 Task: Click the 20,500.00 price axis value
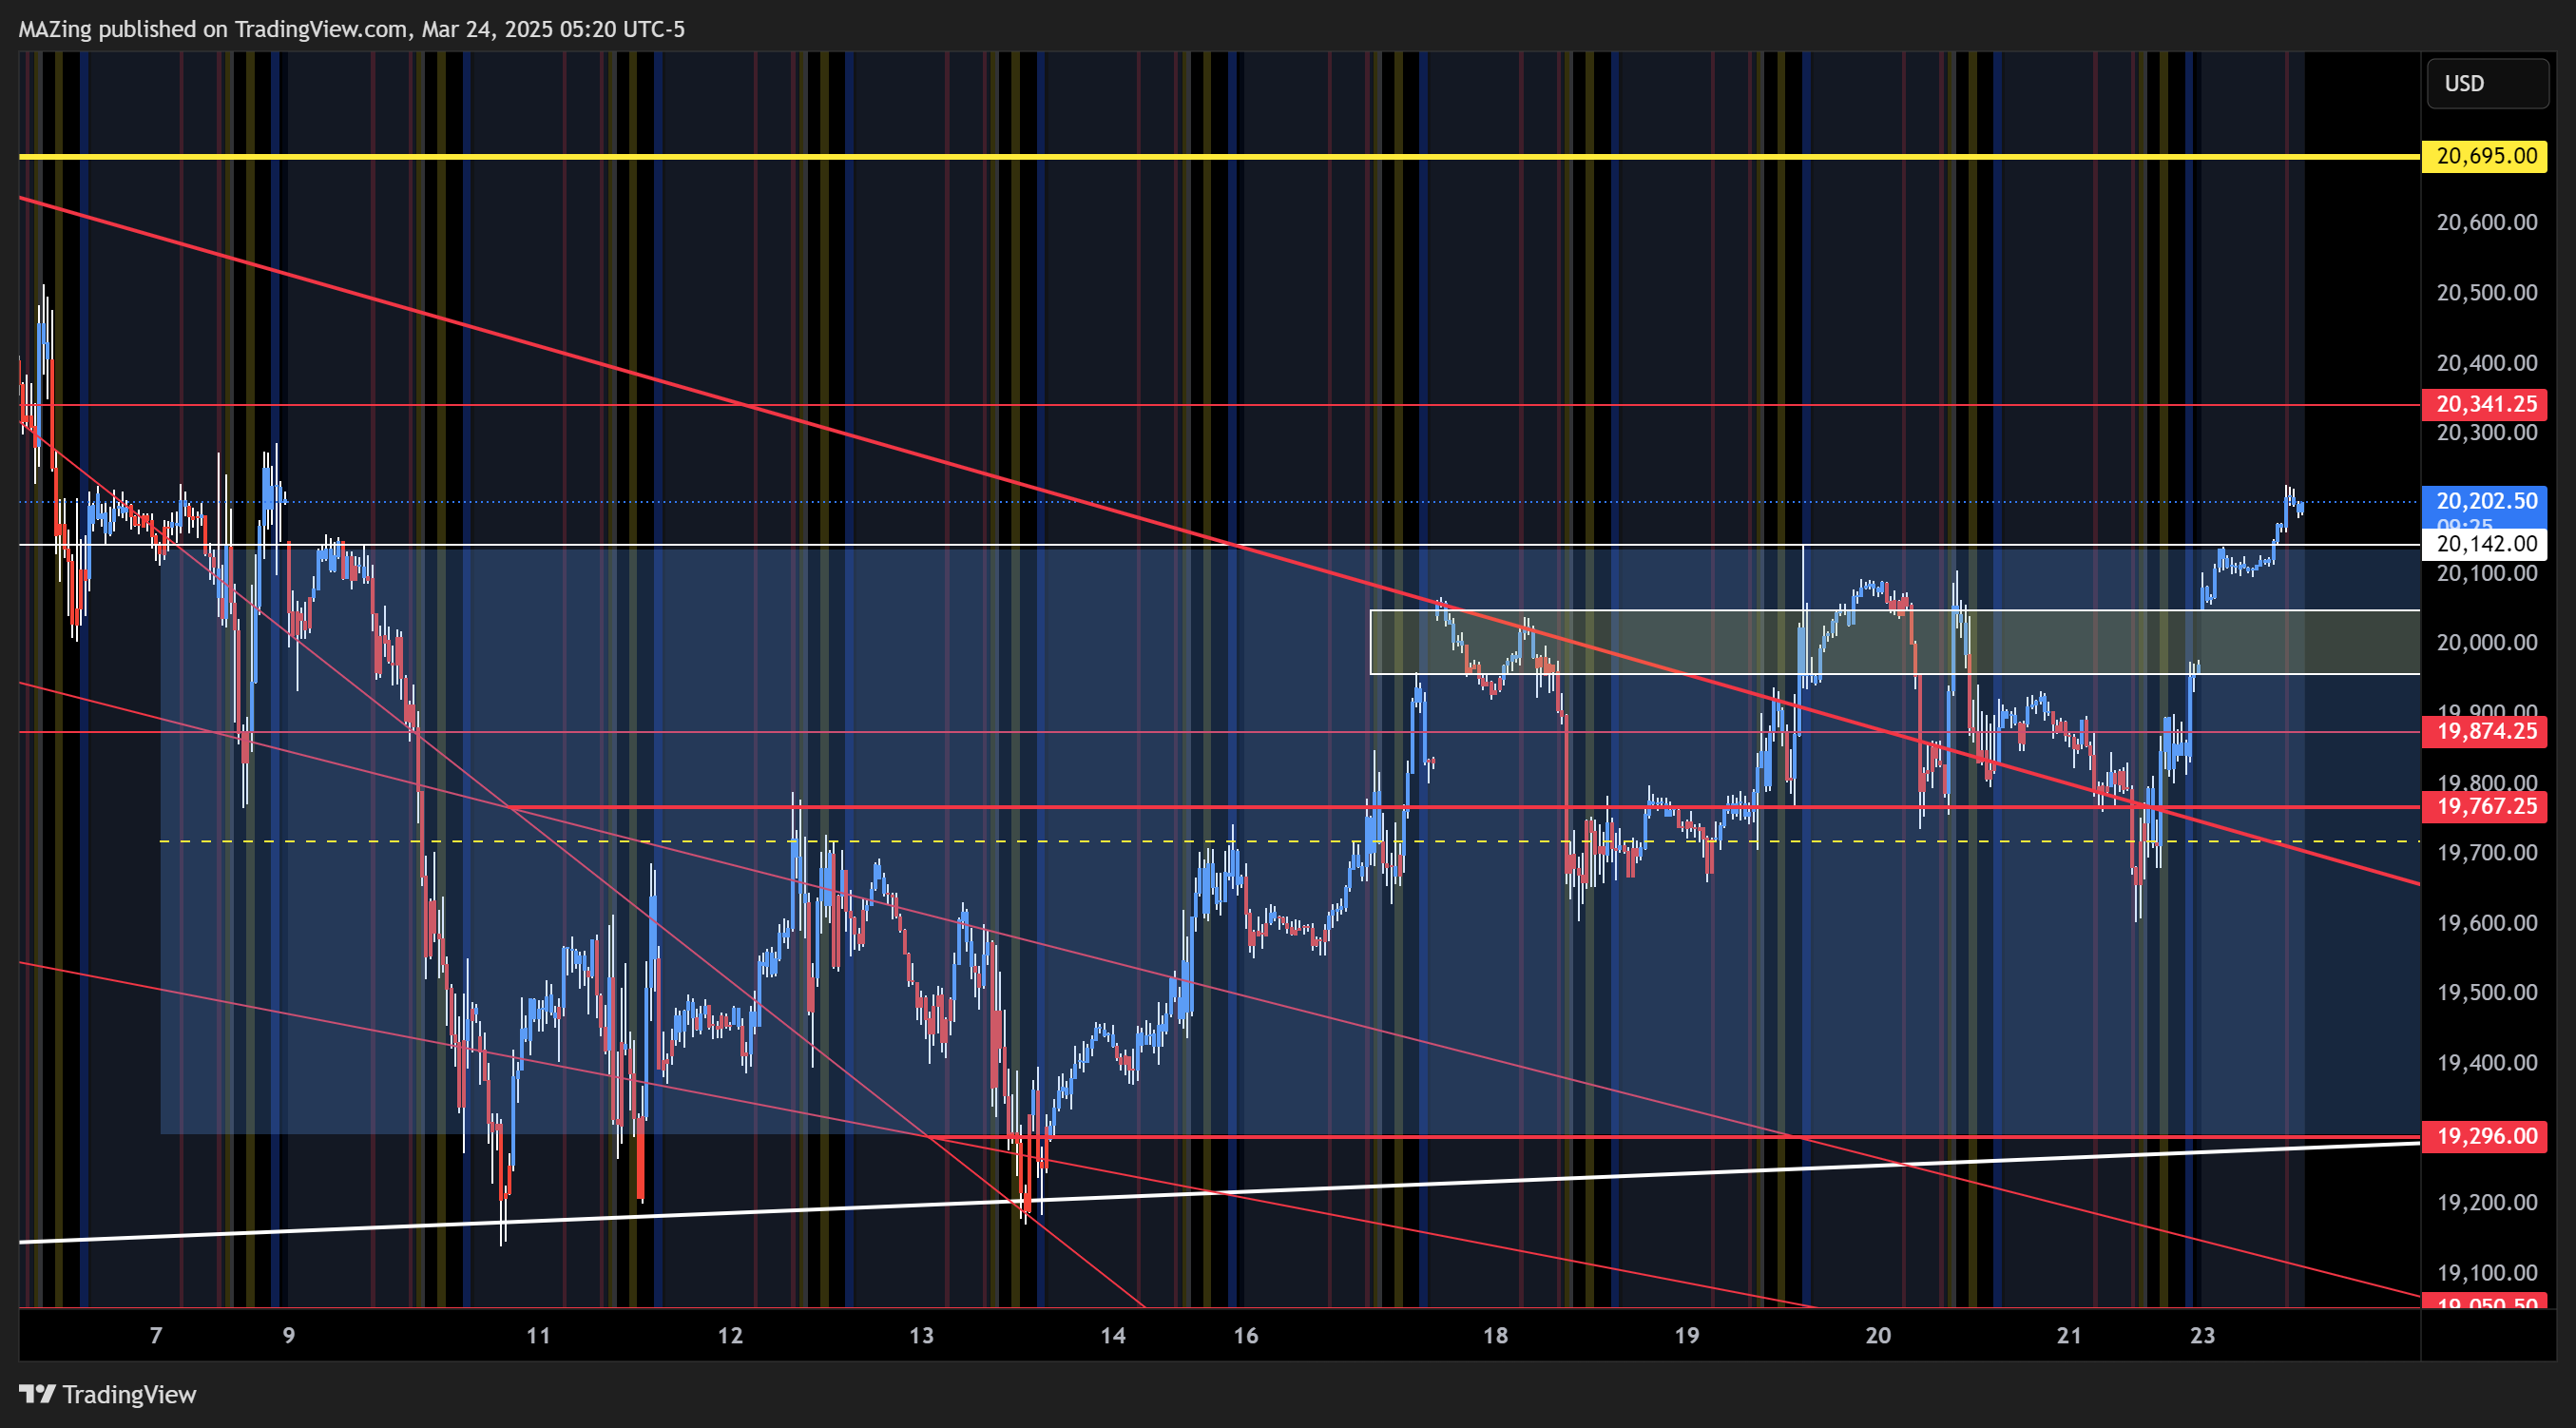pyautogui.click(x=2487, y=292)
